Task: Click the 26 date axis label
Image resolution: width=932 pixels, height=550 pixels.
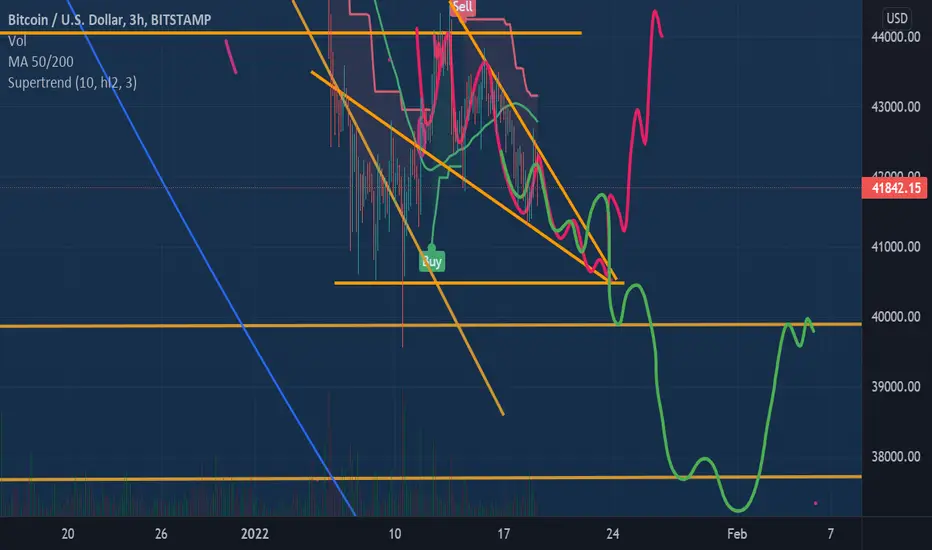Action: pos(161,534)
